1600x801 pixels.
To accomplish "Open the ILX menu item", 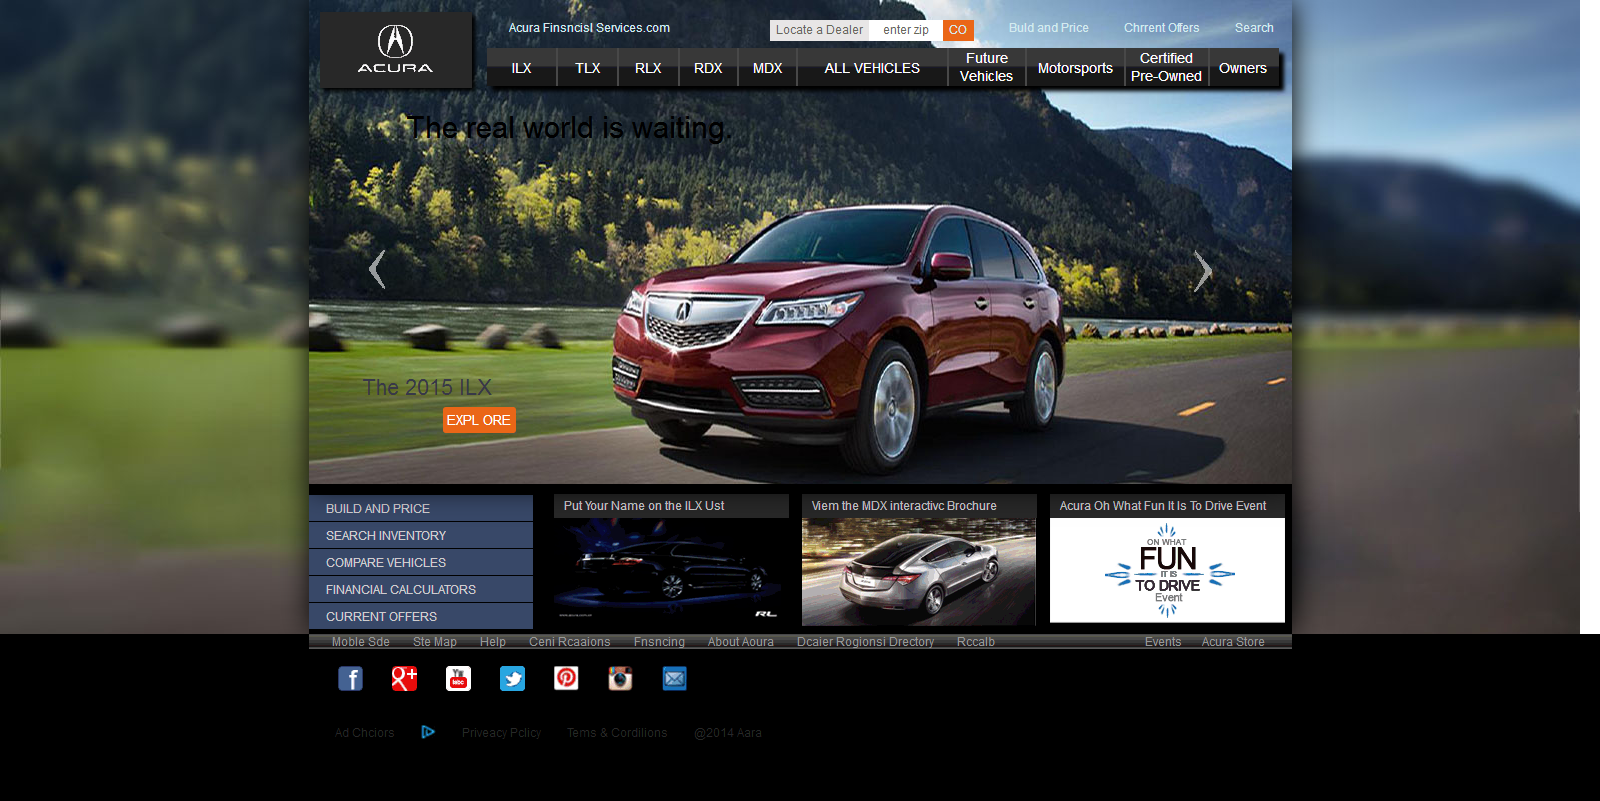I will (522, 68).
